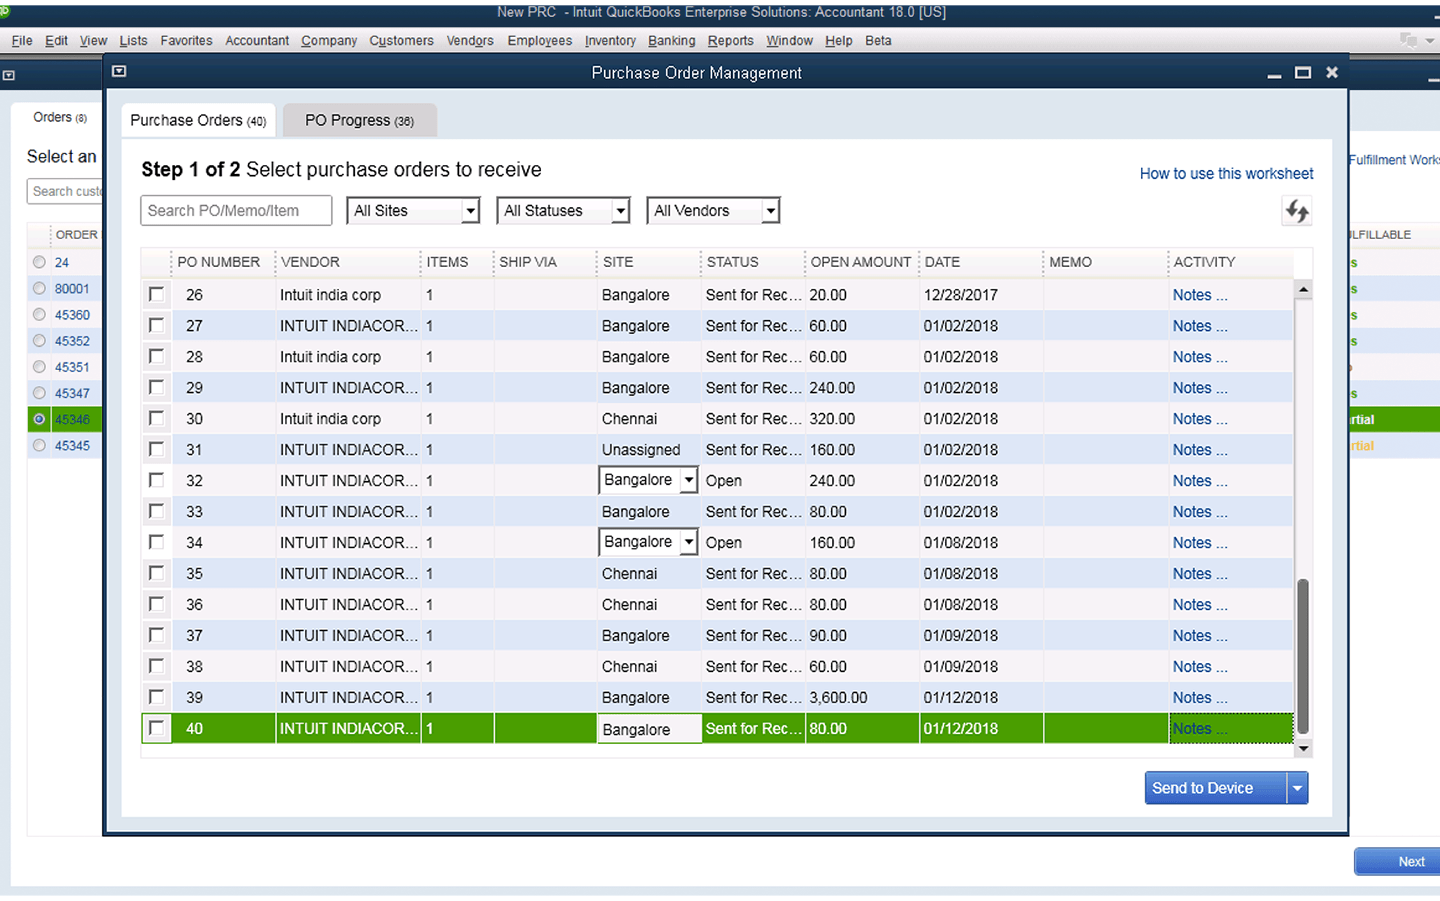Expand the All Sites dropdown
This screenshot has height=901, width=1440.
(x=470, y=211)
